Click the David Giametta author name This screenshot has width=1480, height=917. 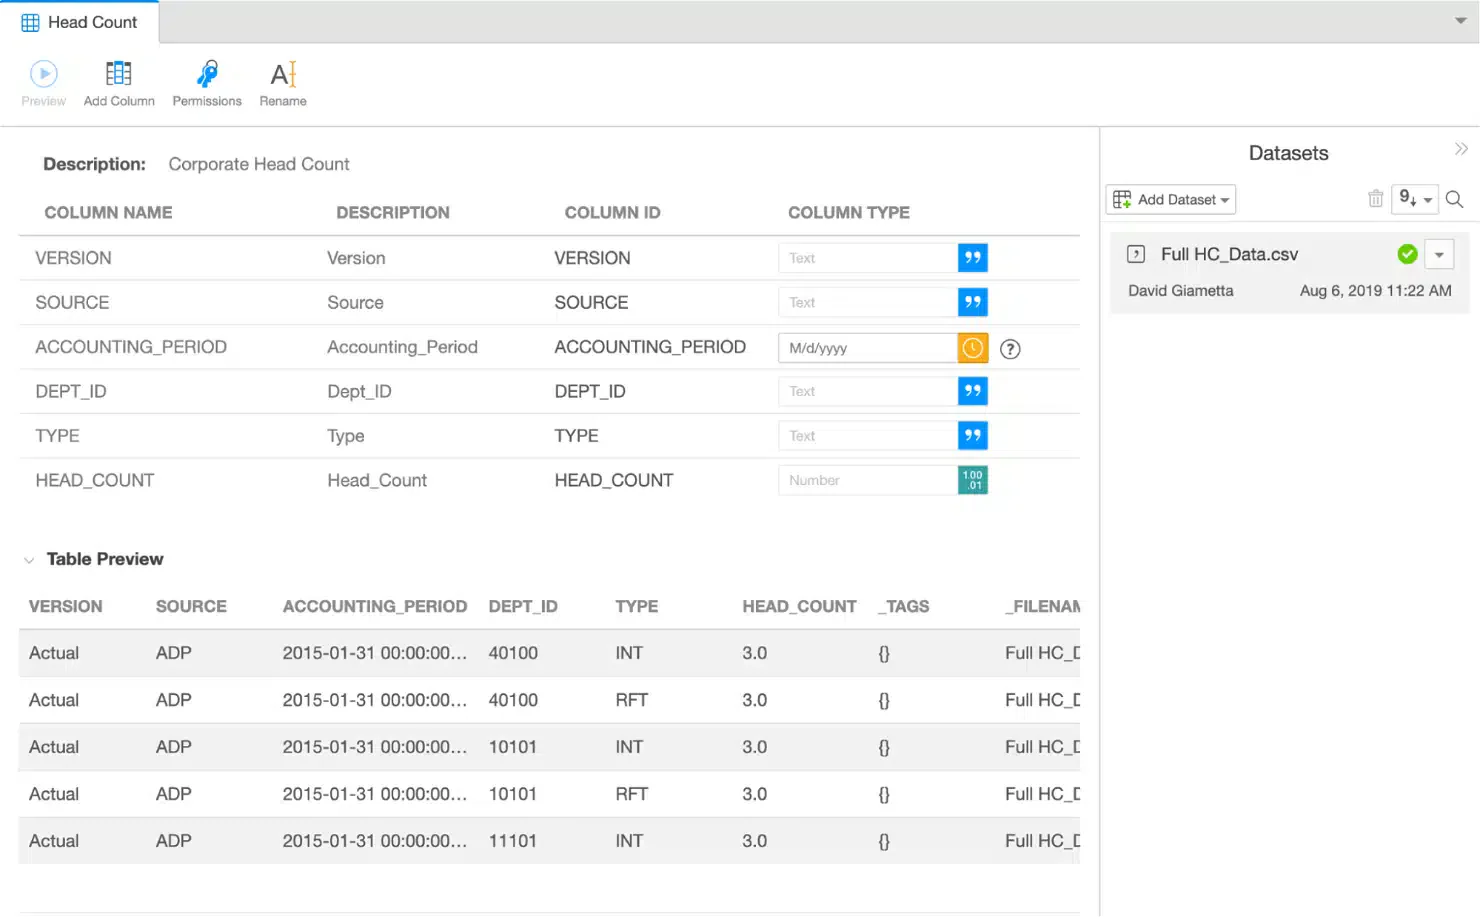pos(1180,290)
